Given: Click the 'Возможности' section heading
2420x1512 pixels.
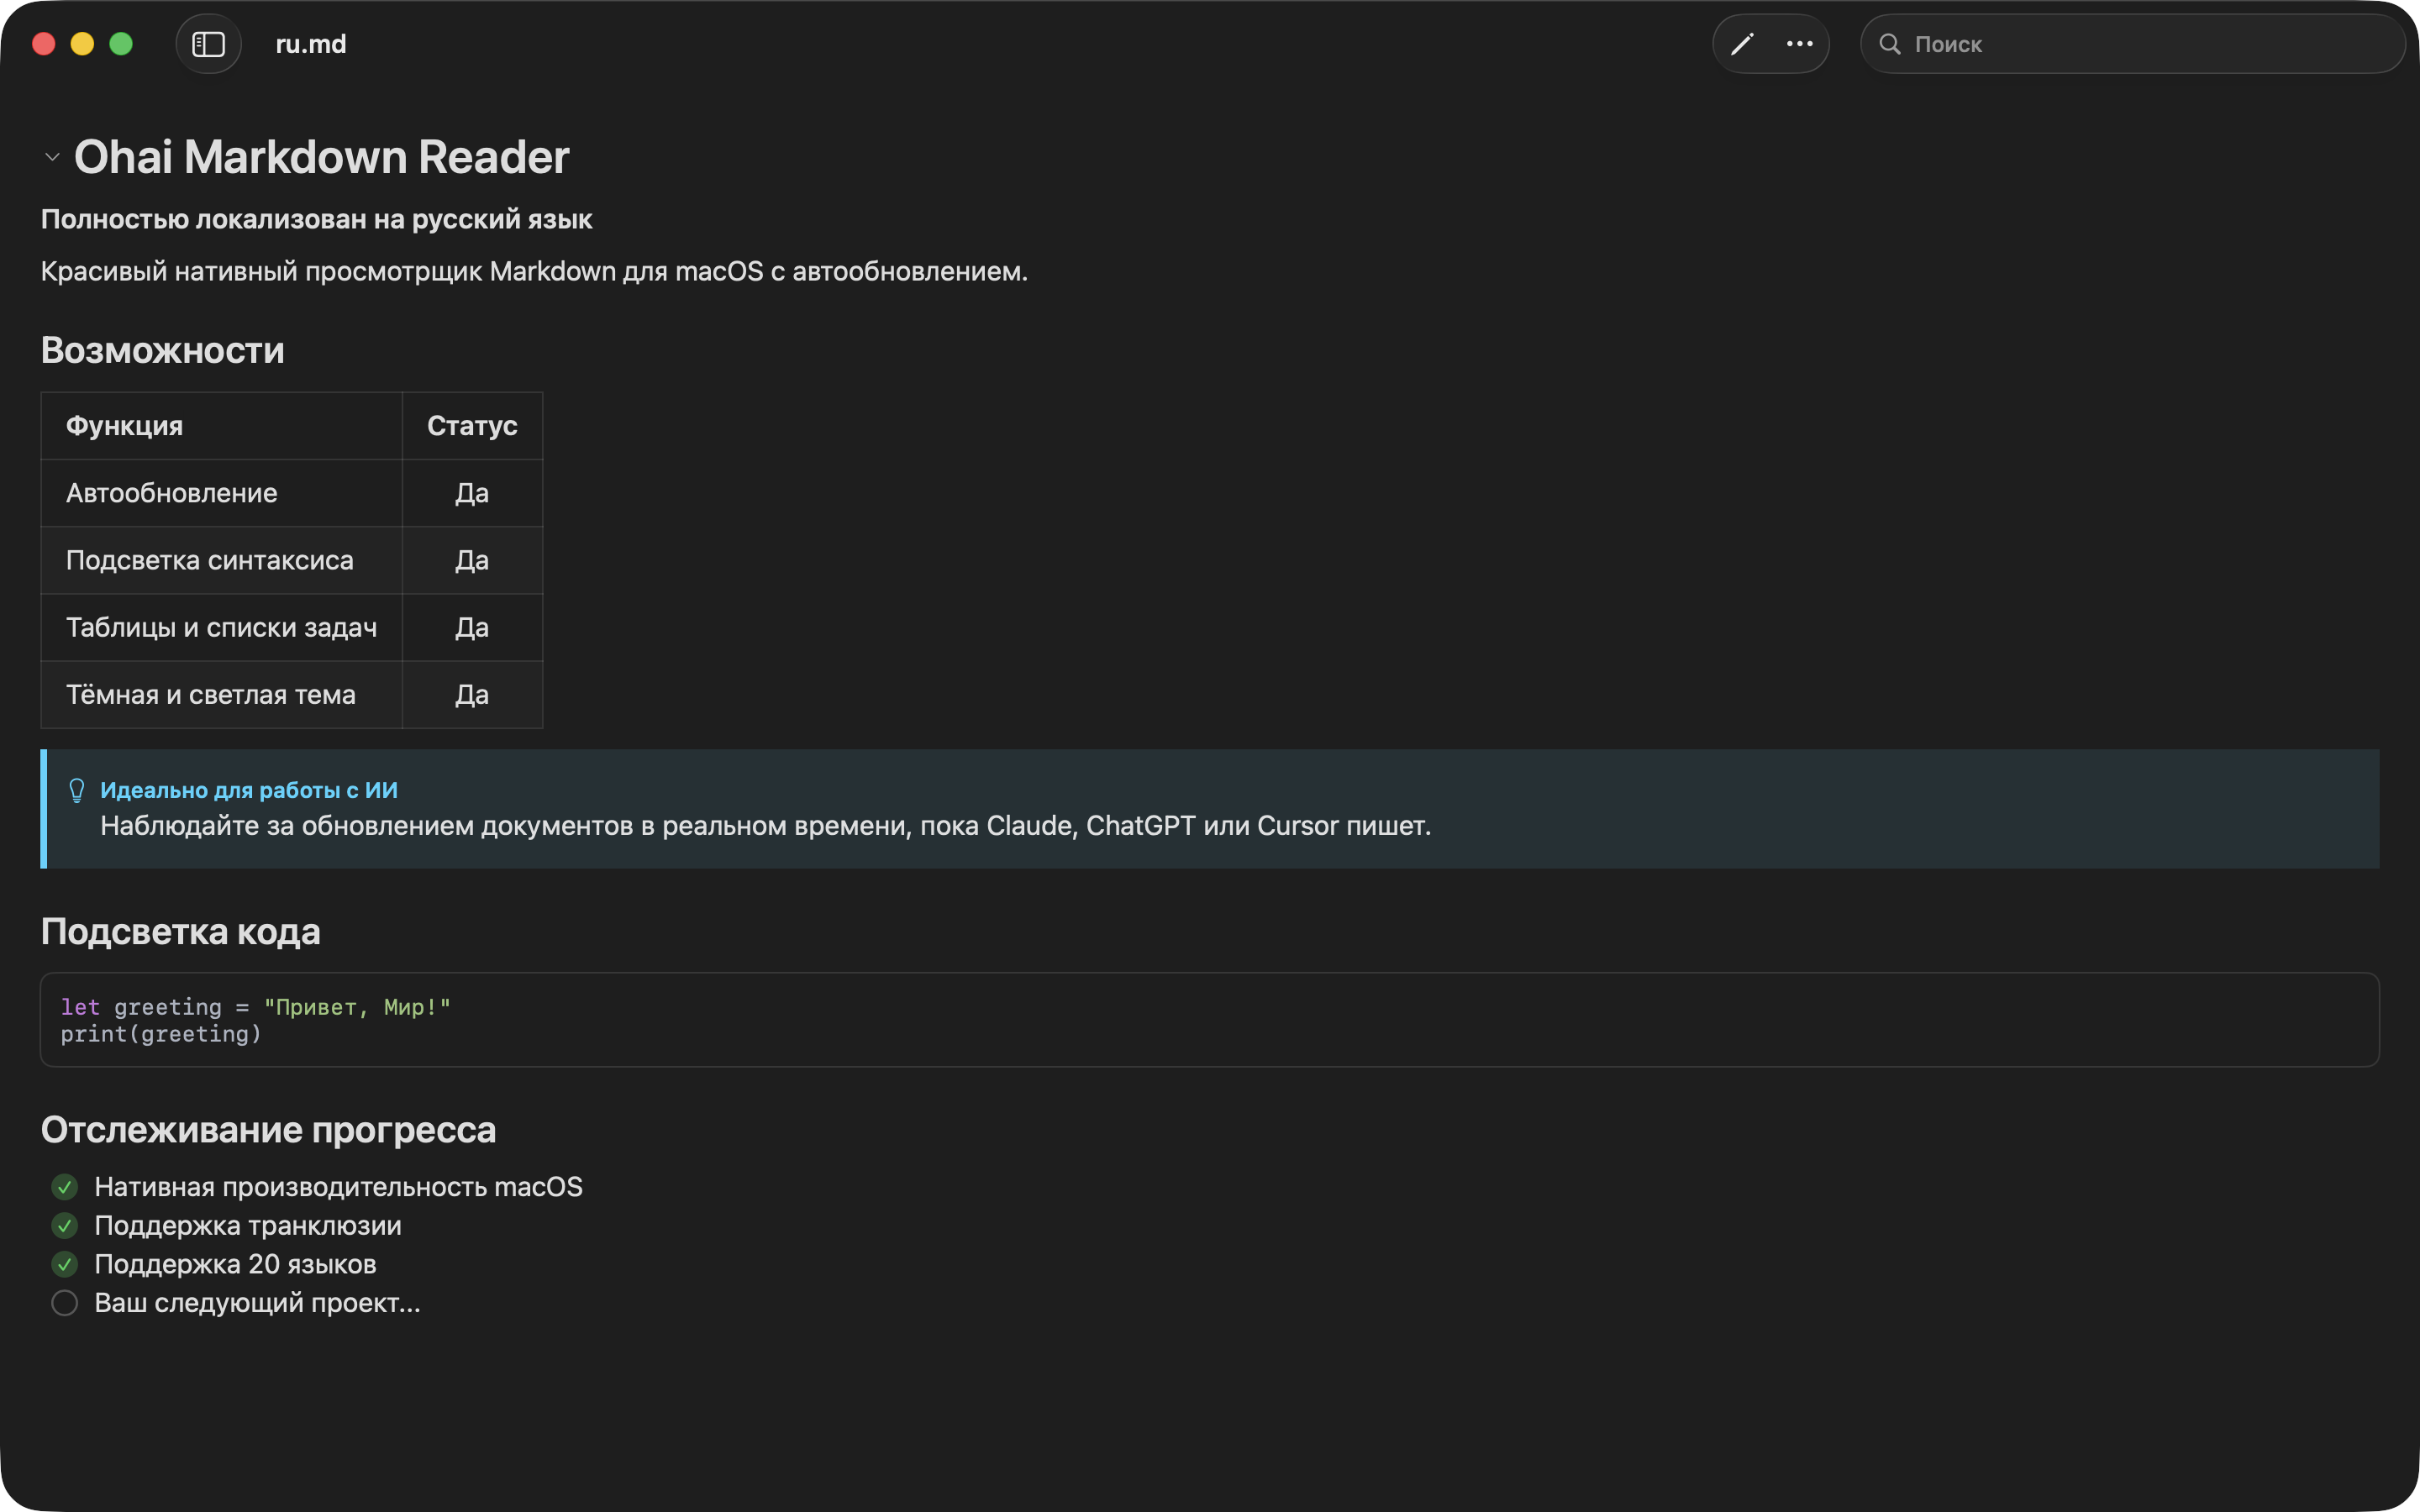Looking at the screenshot, I should [x=163, y=351].
